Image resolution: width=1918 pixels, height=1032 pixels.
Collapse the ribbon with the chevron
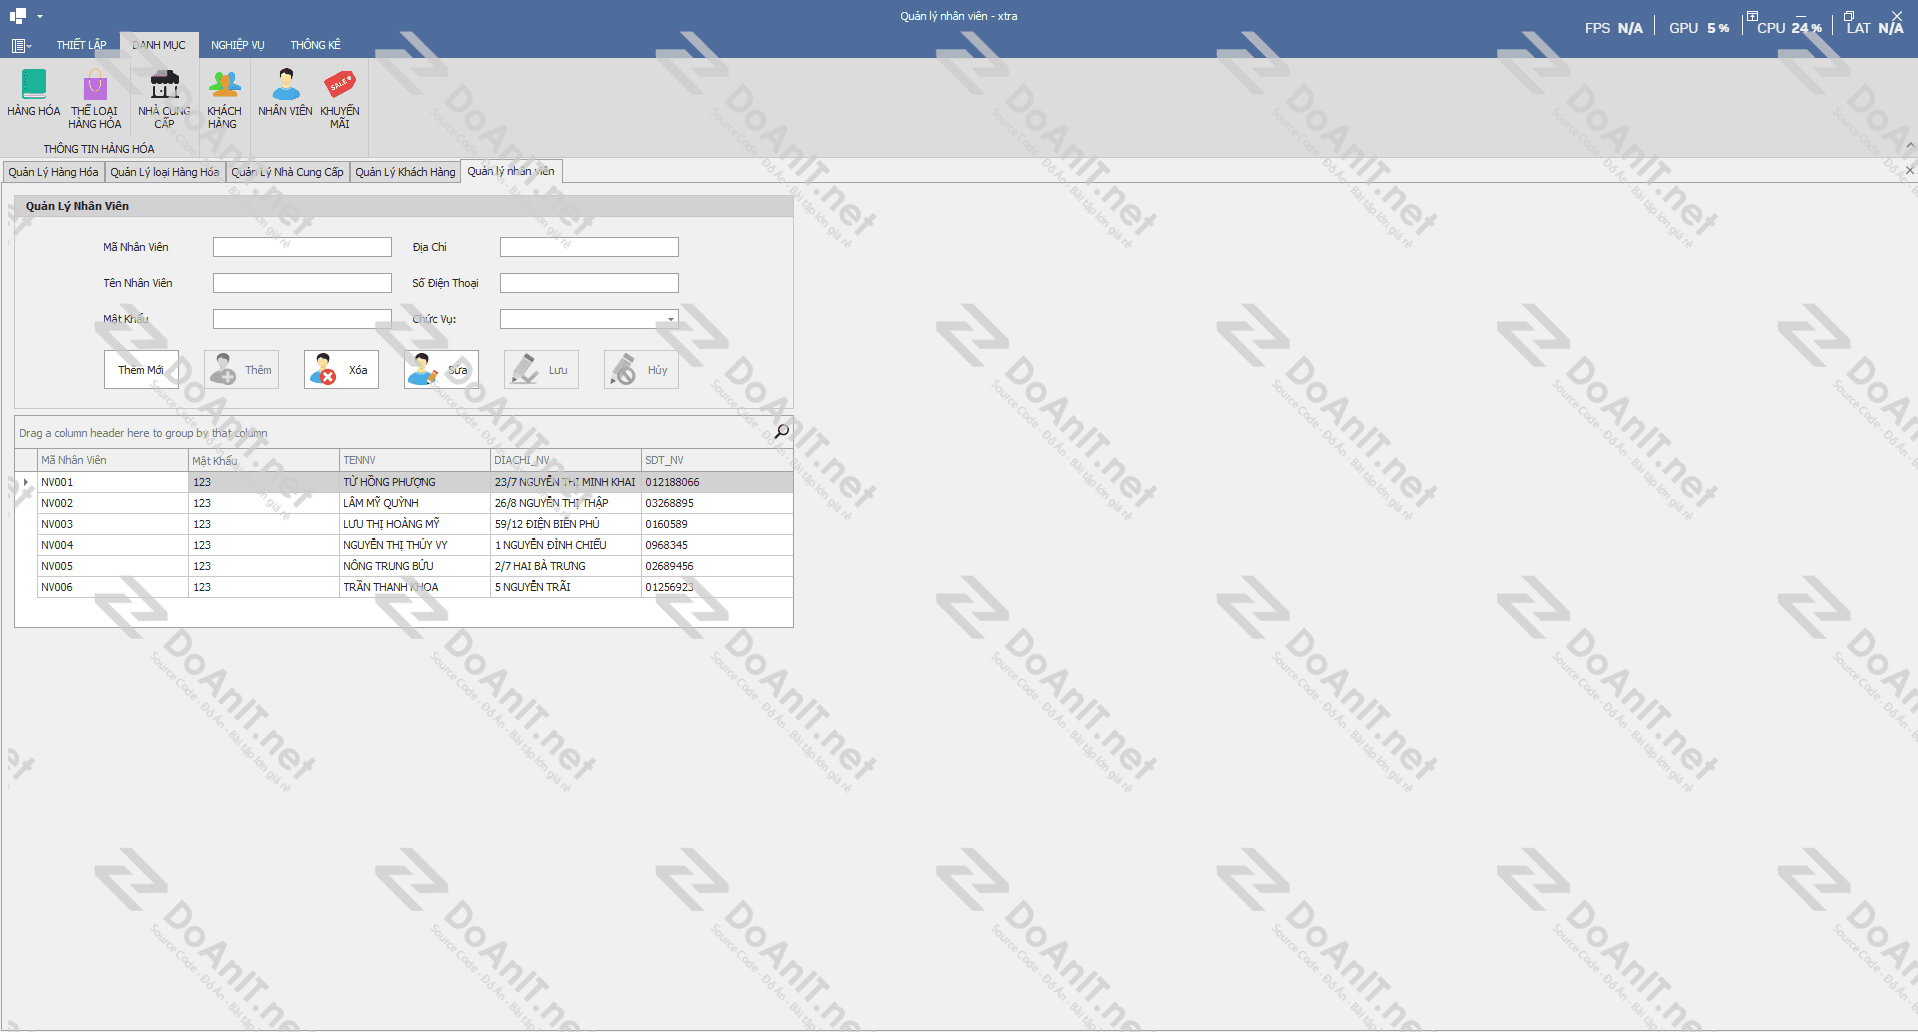pos(1910,145)
